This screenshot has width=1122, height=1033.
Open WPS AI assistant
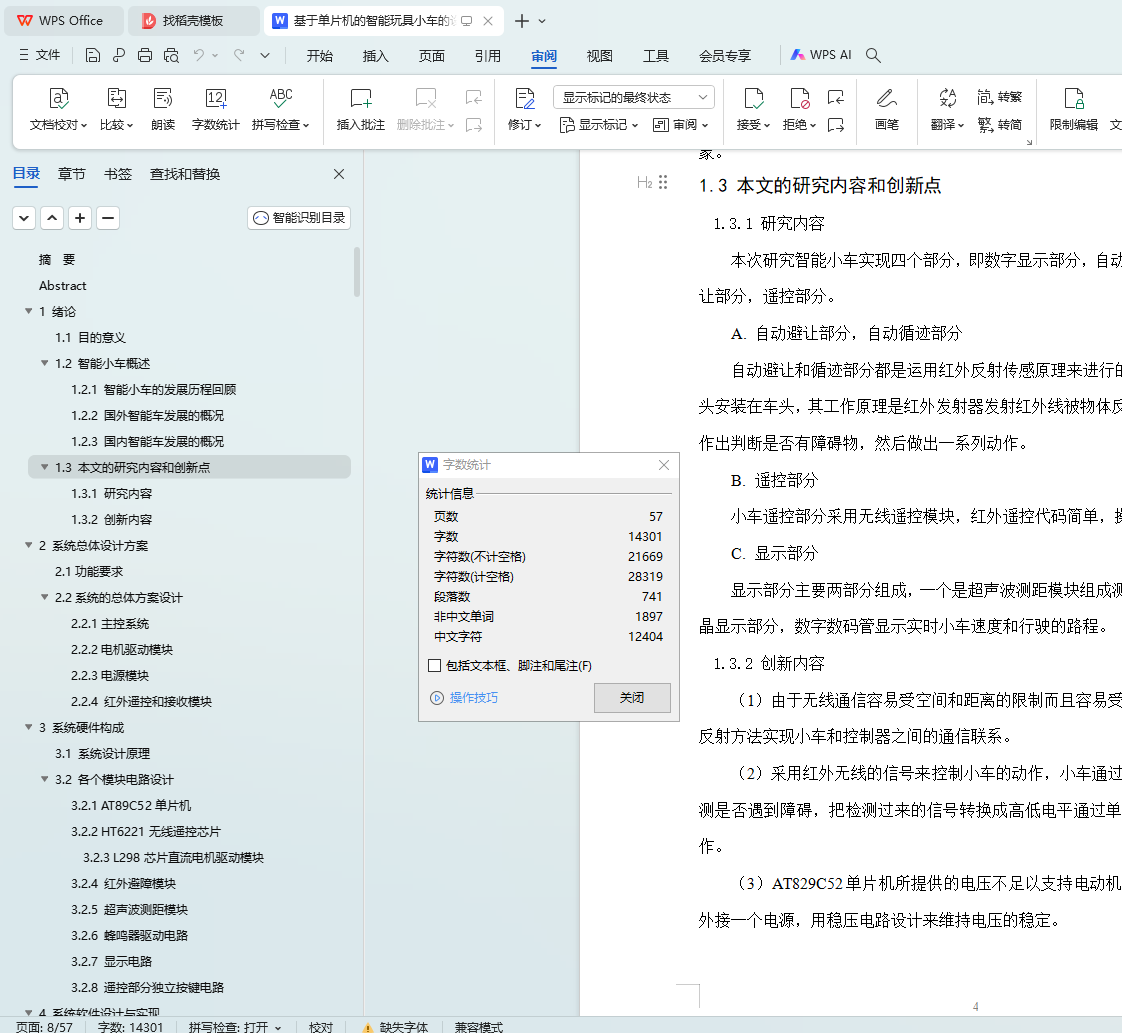[821, 55]
